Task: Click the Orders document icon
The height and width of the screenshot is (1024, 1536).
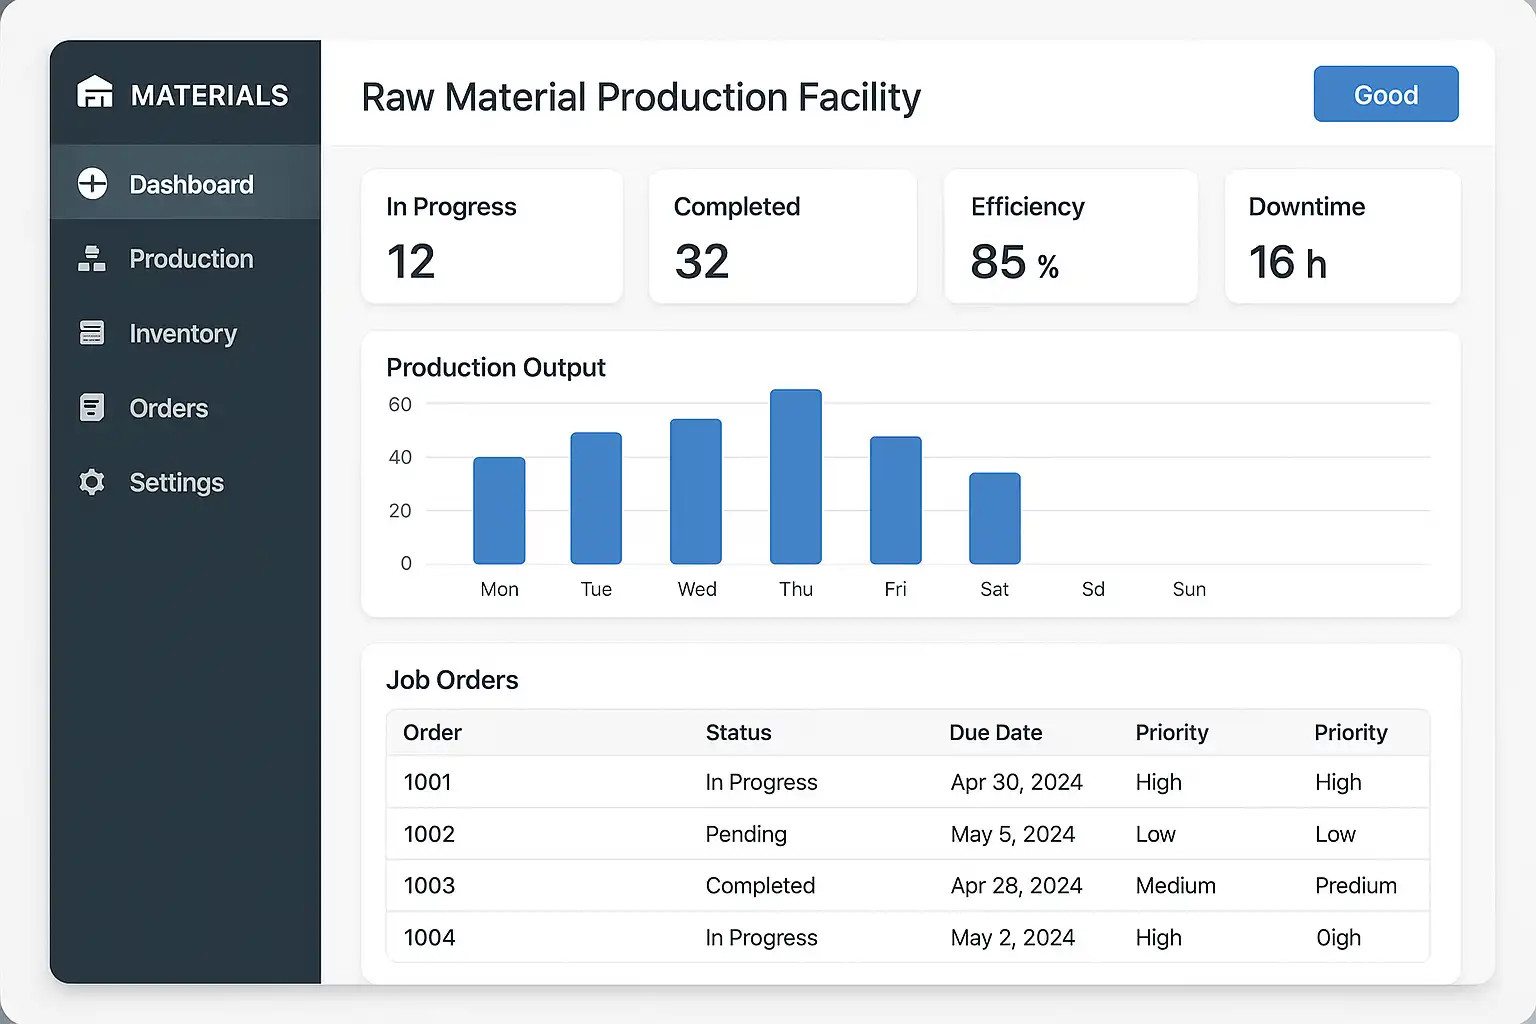Action: click(92, 408)
